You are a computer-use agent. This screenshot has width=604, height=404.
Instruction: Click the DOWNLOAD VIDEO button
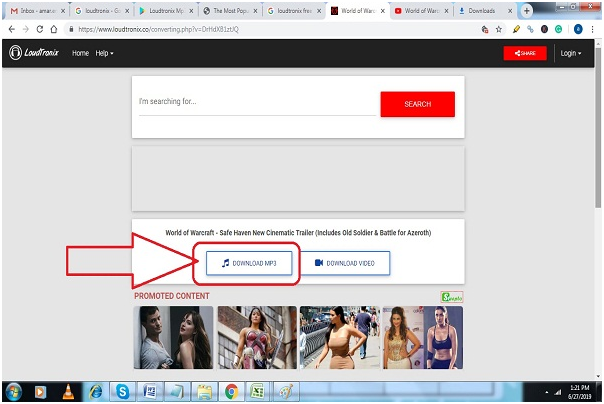click(x=345, y=263)
